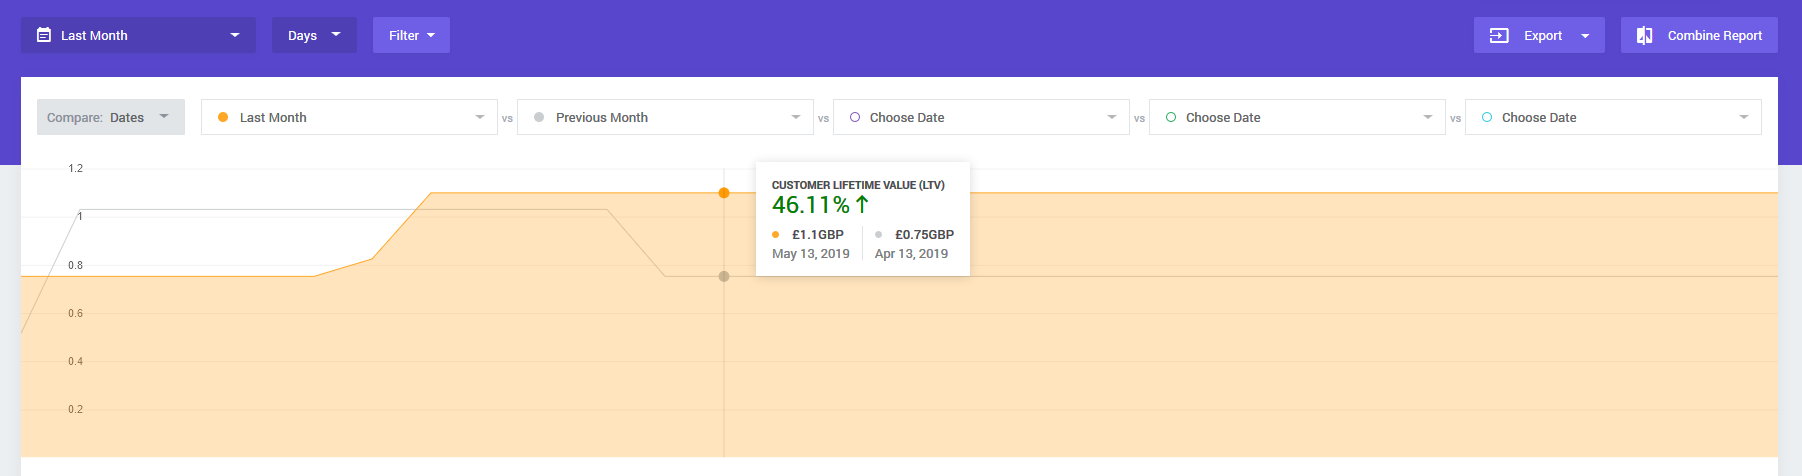Click the grey data point on the chart
This screenshot has height=476, width=1802.
click(x=724, y=276)
